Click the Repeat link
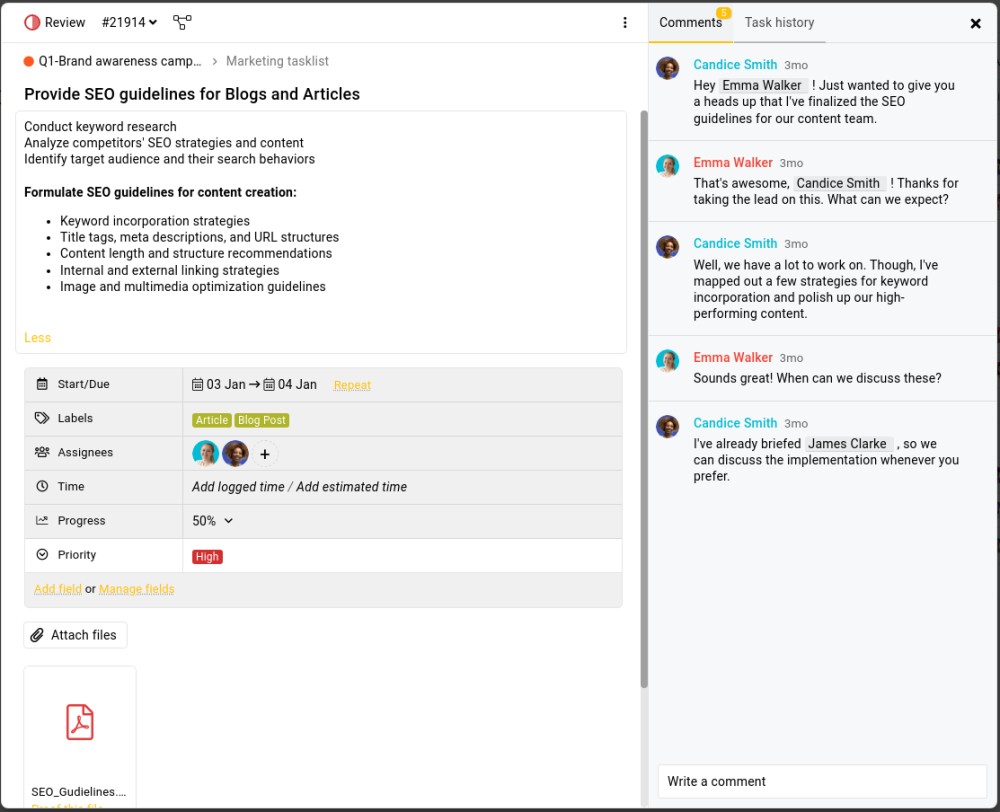 (x=352, y=385)
